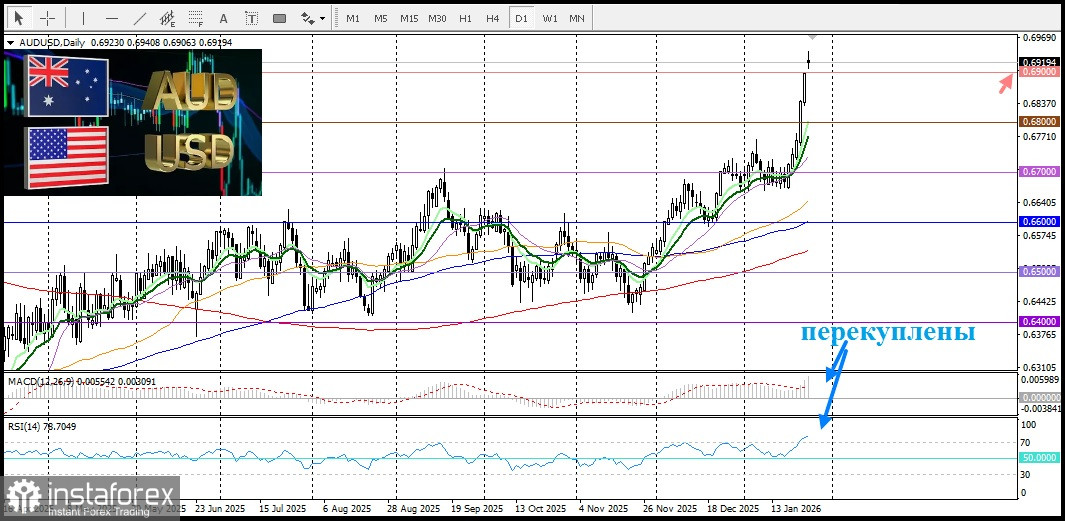Switch to M1 timeframe
This screenshot has width=1065, height=521.
(353, 18)
